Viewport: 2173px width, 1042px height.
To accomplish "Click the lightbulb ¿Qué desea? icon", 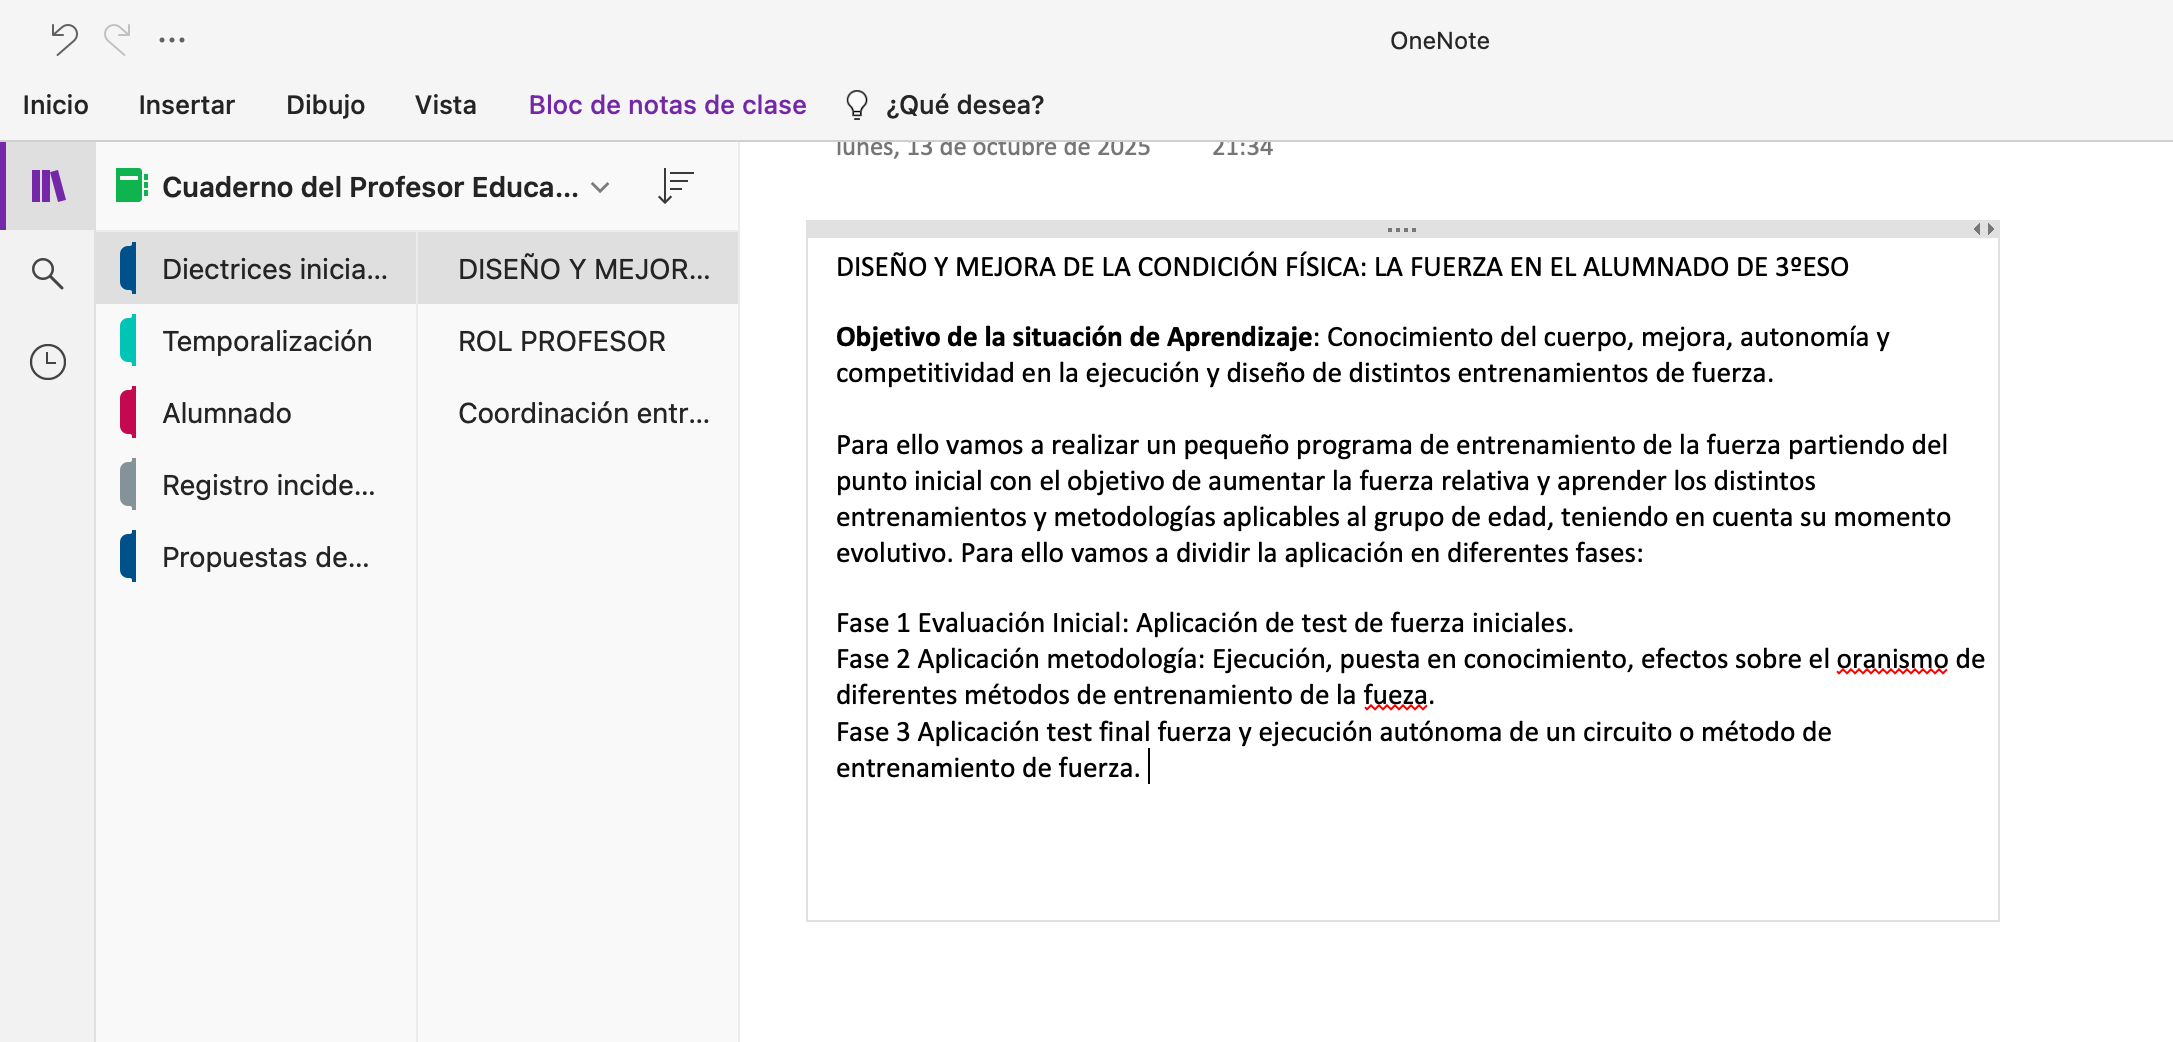I will coord(857,105).
